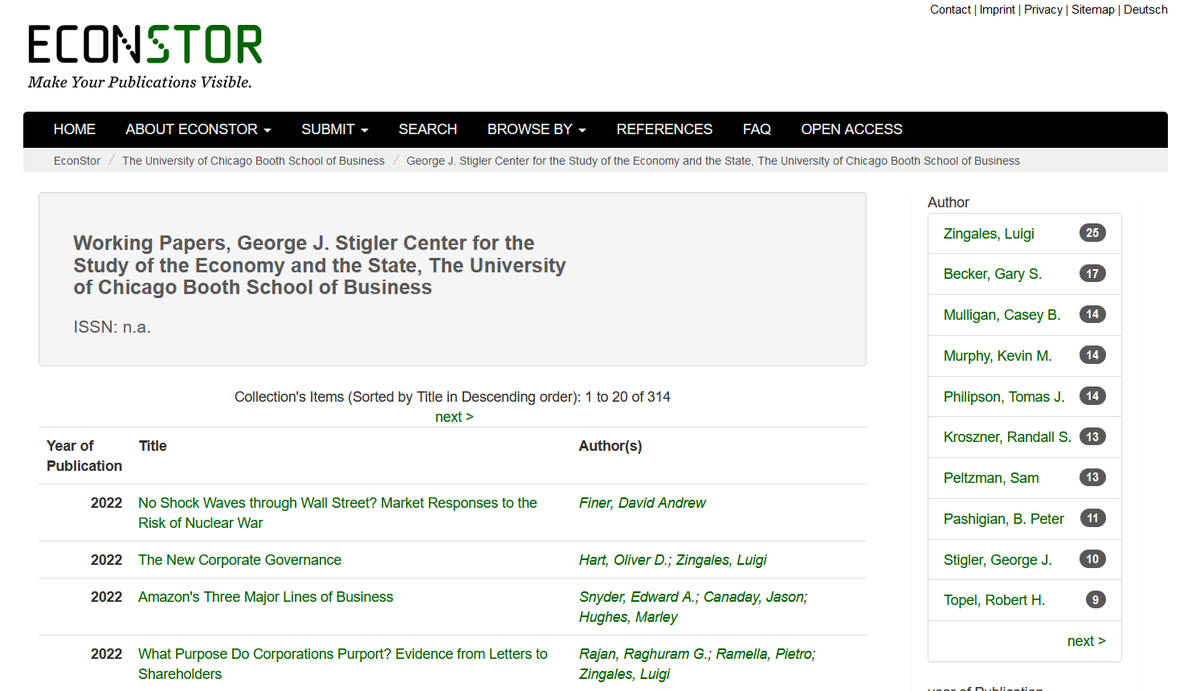Viewport: 1200px width, 691px height.
Task: Open paper 'The New Corporate Governance'
Action: (x=240, y=560)
